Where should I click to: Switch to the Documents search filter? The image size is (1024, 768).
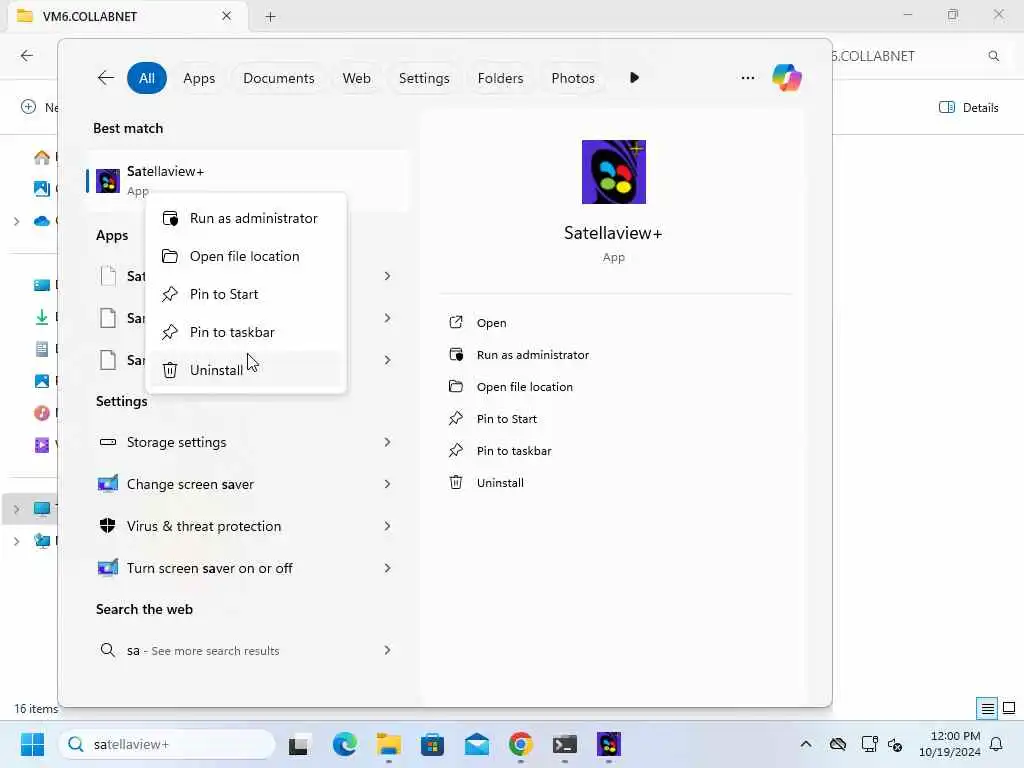point(279,78)
